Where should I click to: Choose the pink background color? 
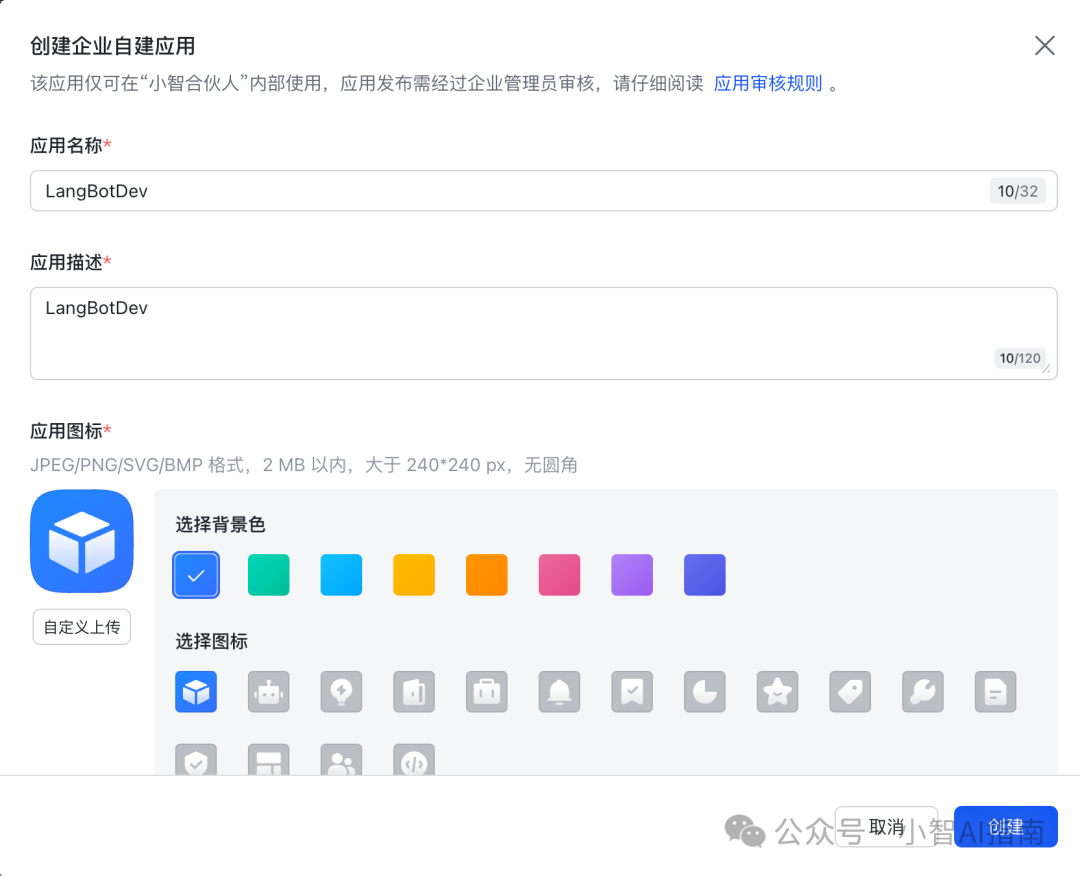click(559, 575)
